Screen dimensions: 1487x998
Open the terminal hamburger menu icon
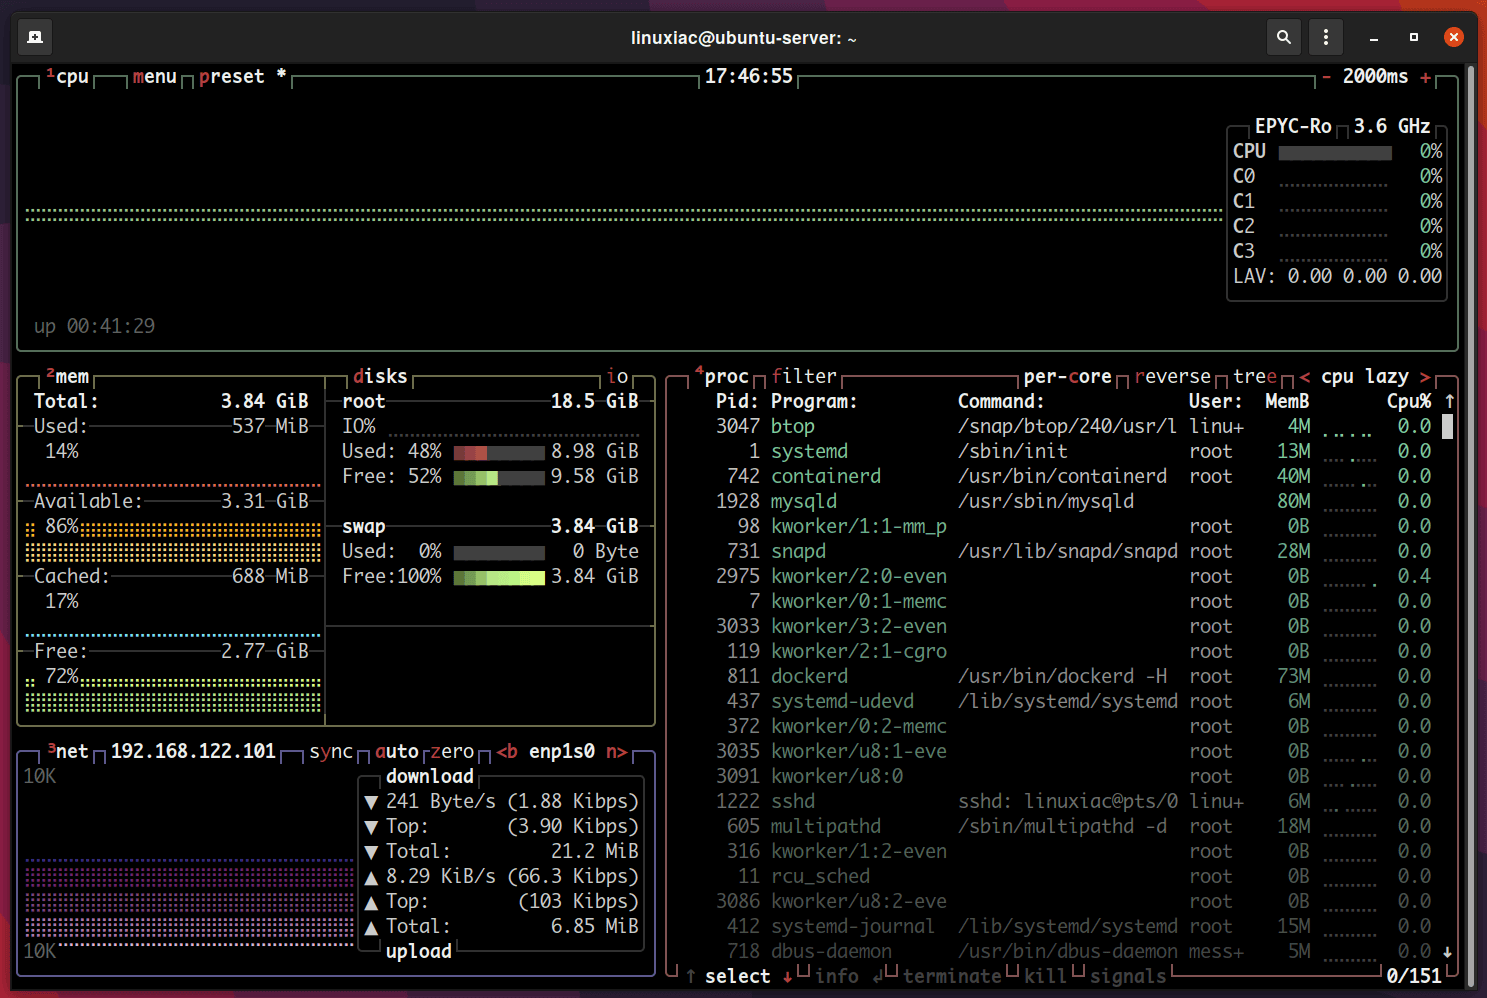pos(1325,36)
